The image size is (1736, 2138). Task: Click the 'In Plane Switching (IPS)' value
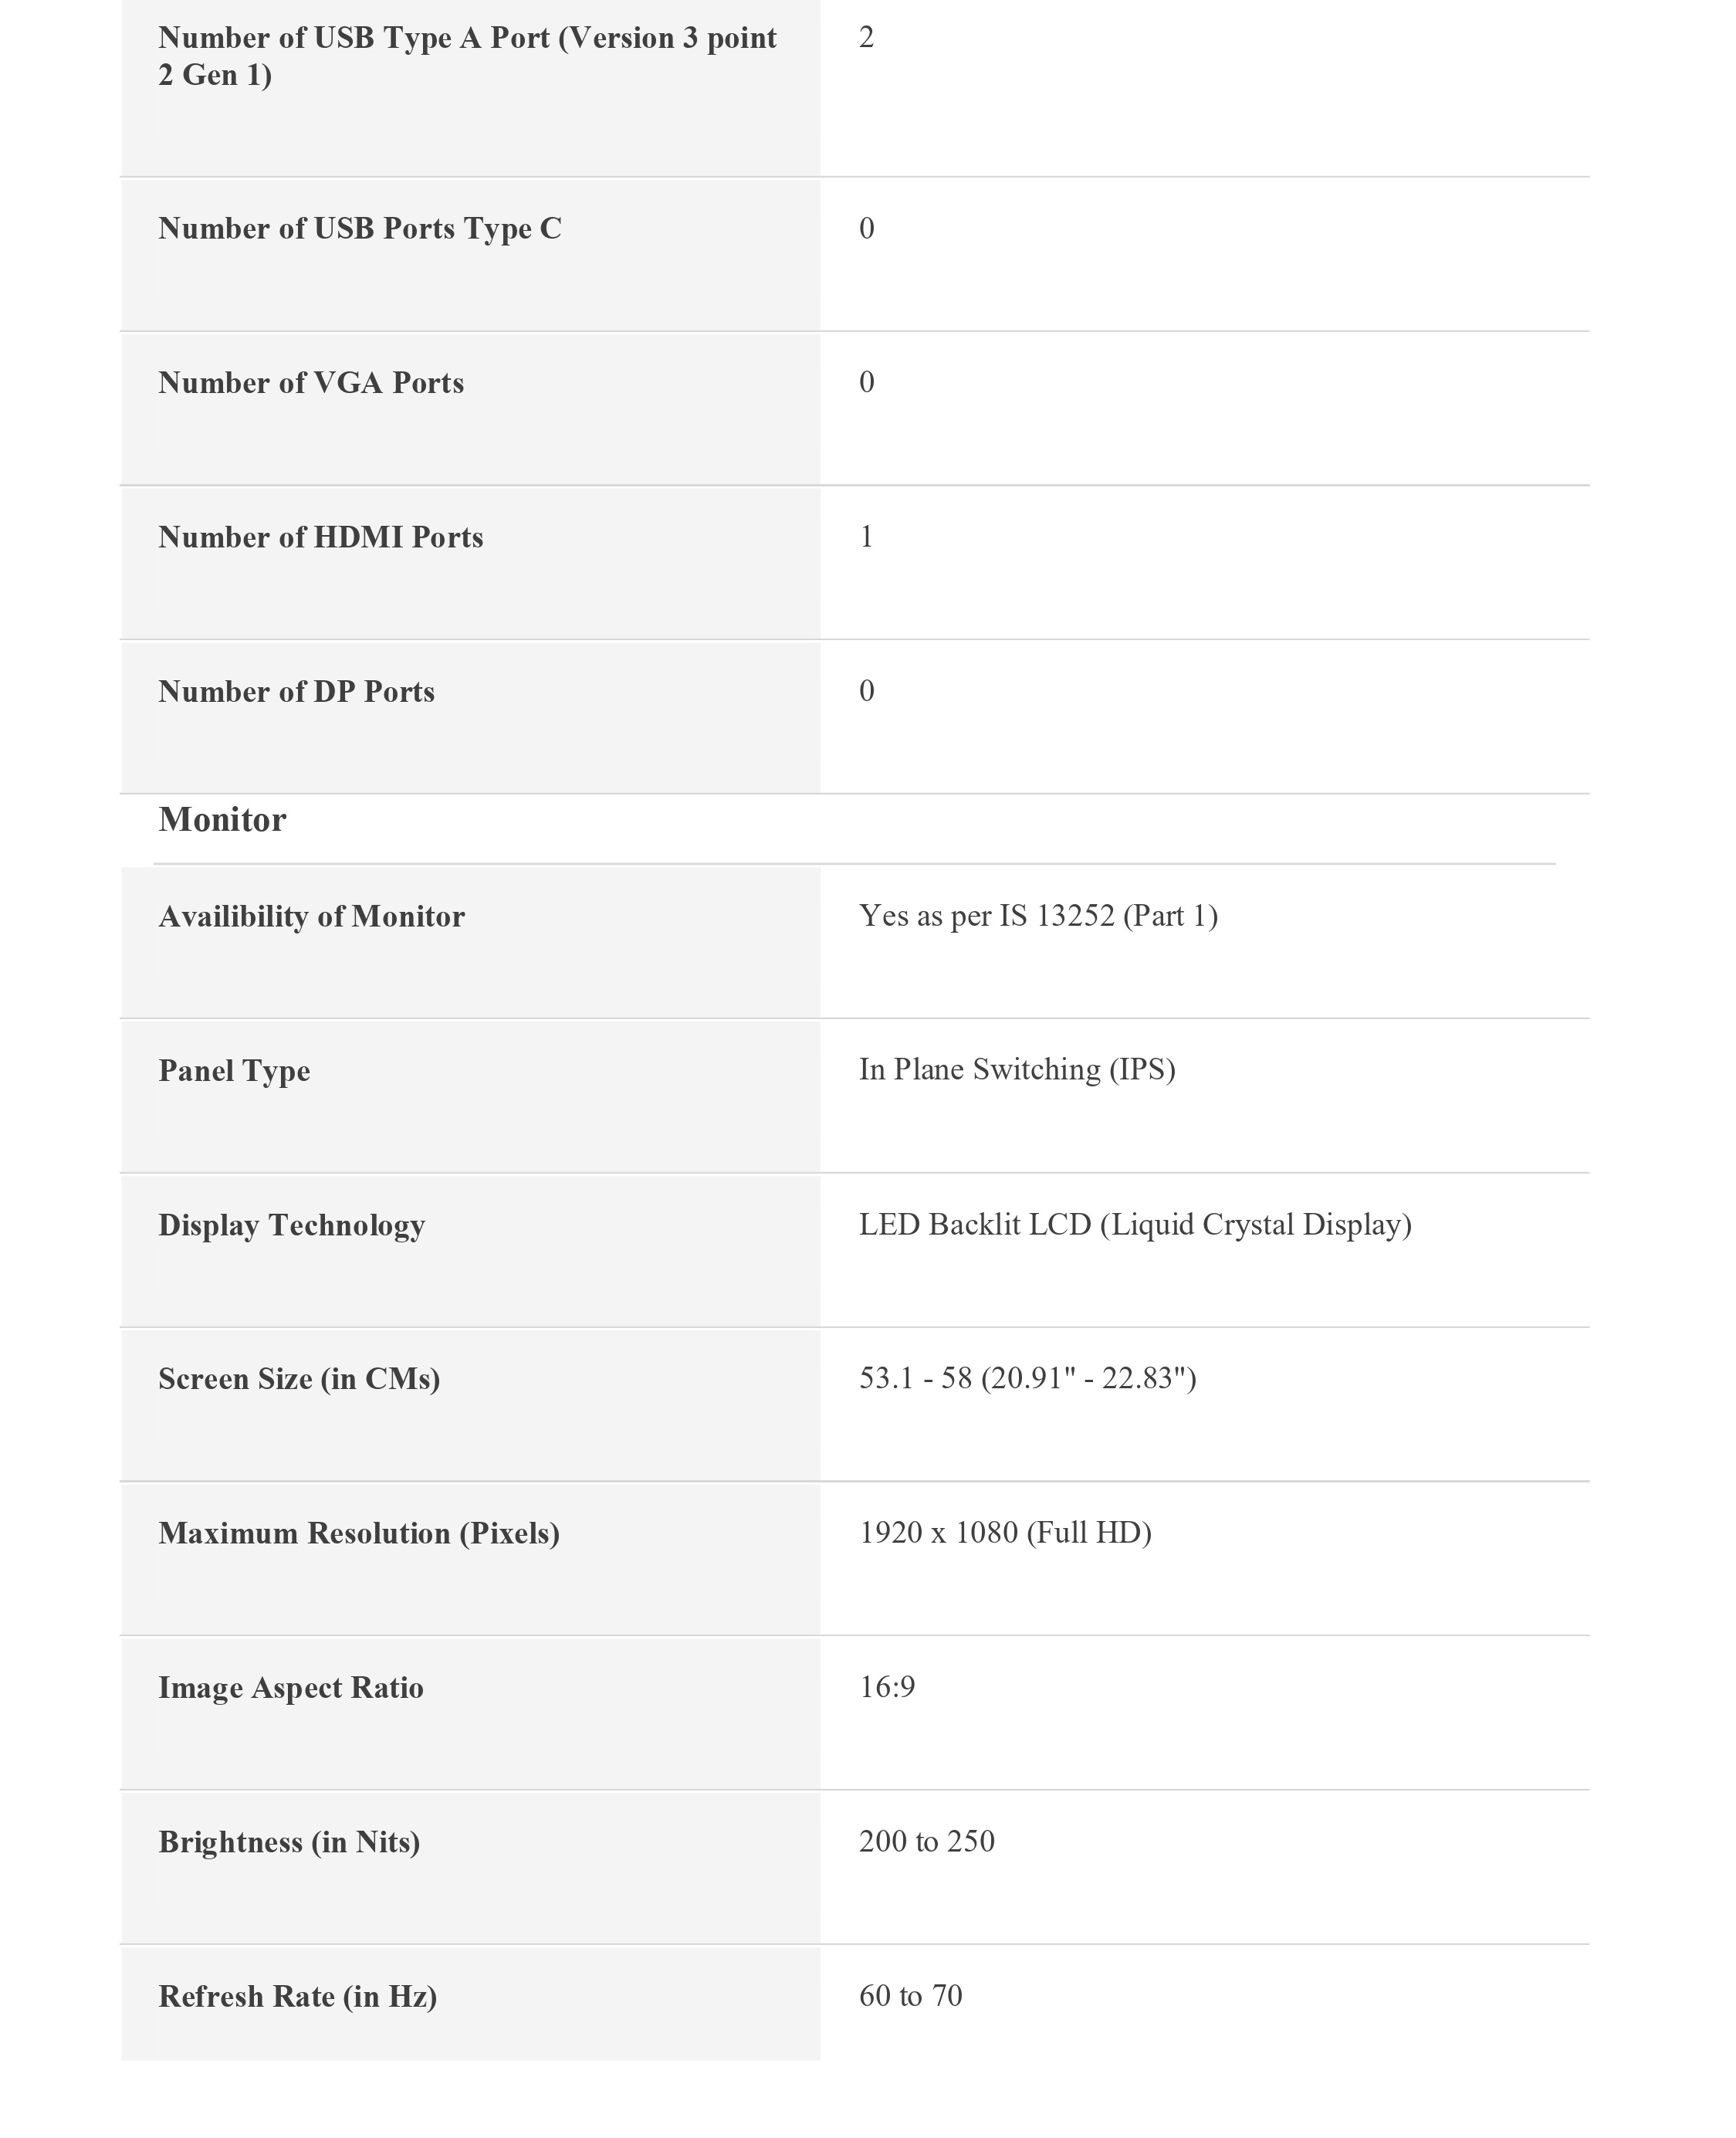click(1017, 1069)
